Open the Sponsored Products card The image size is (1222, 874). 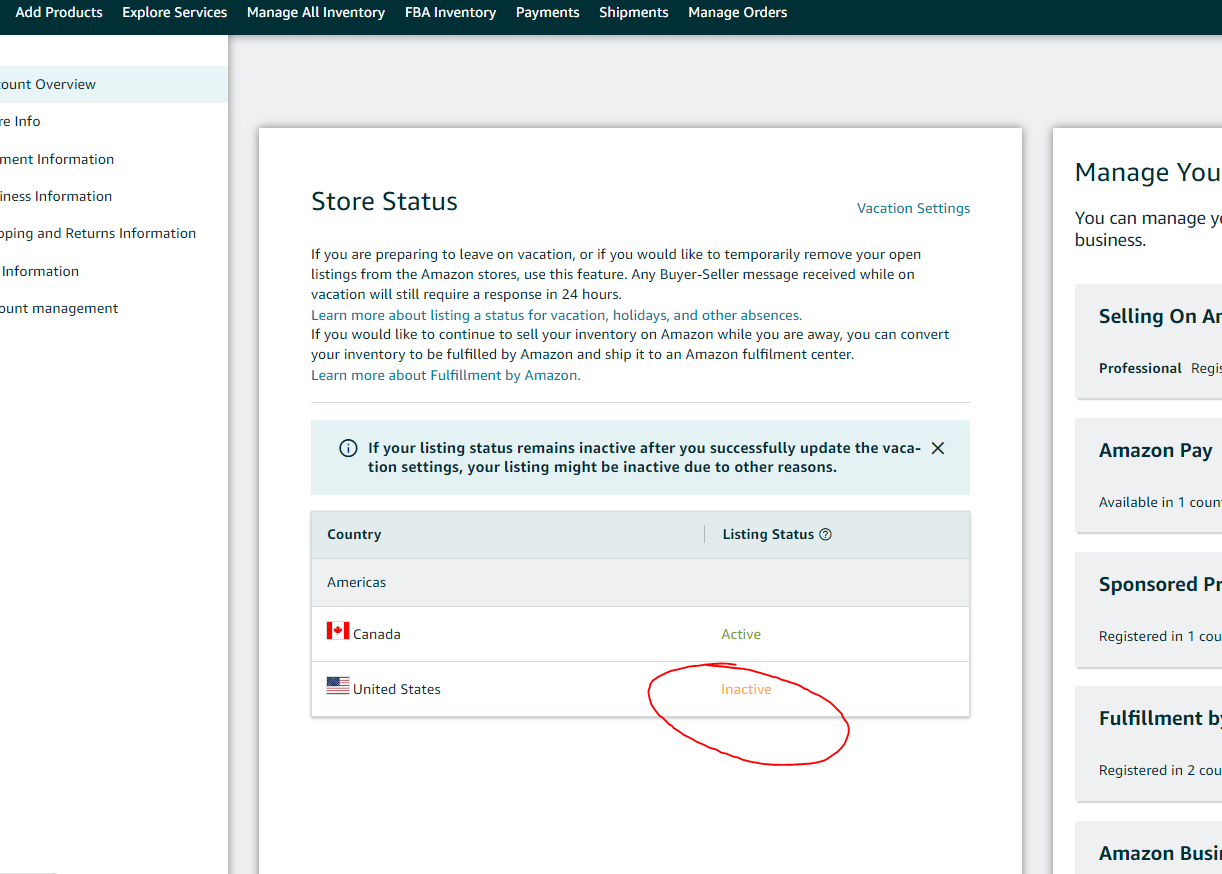(1149, 609)
